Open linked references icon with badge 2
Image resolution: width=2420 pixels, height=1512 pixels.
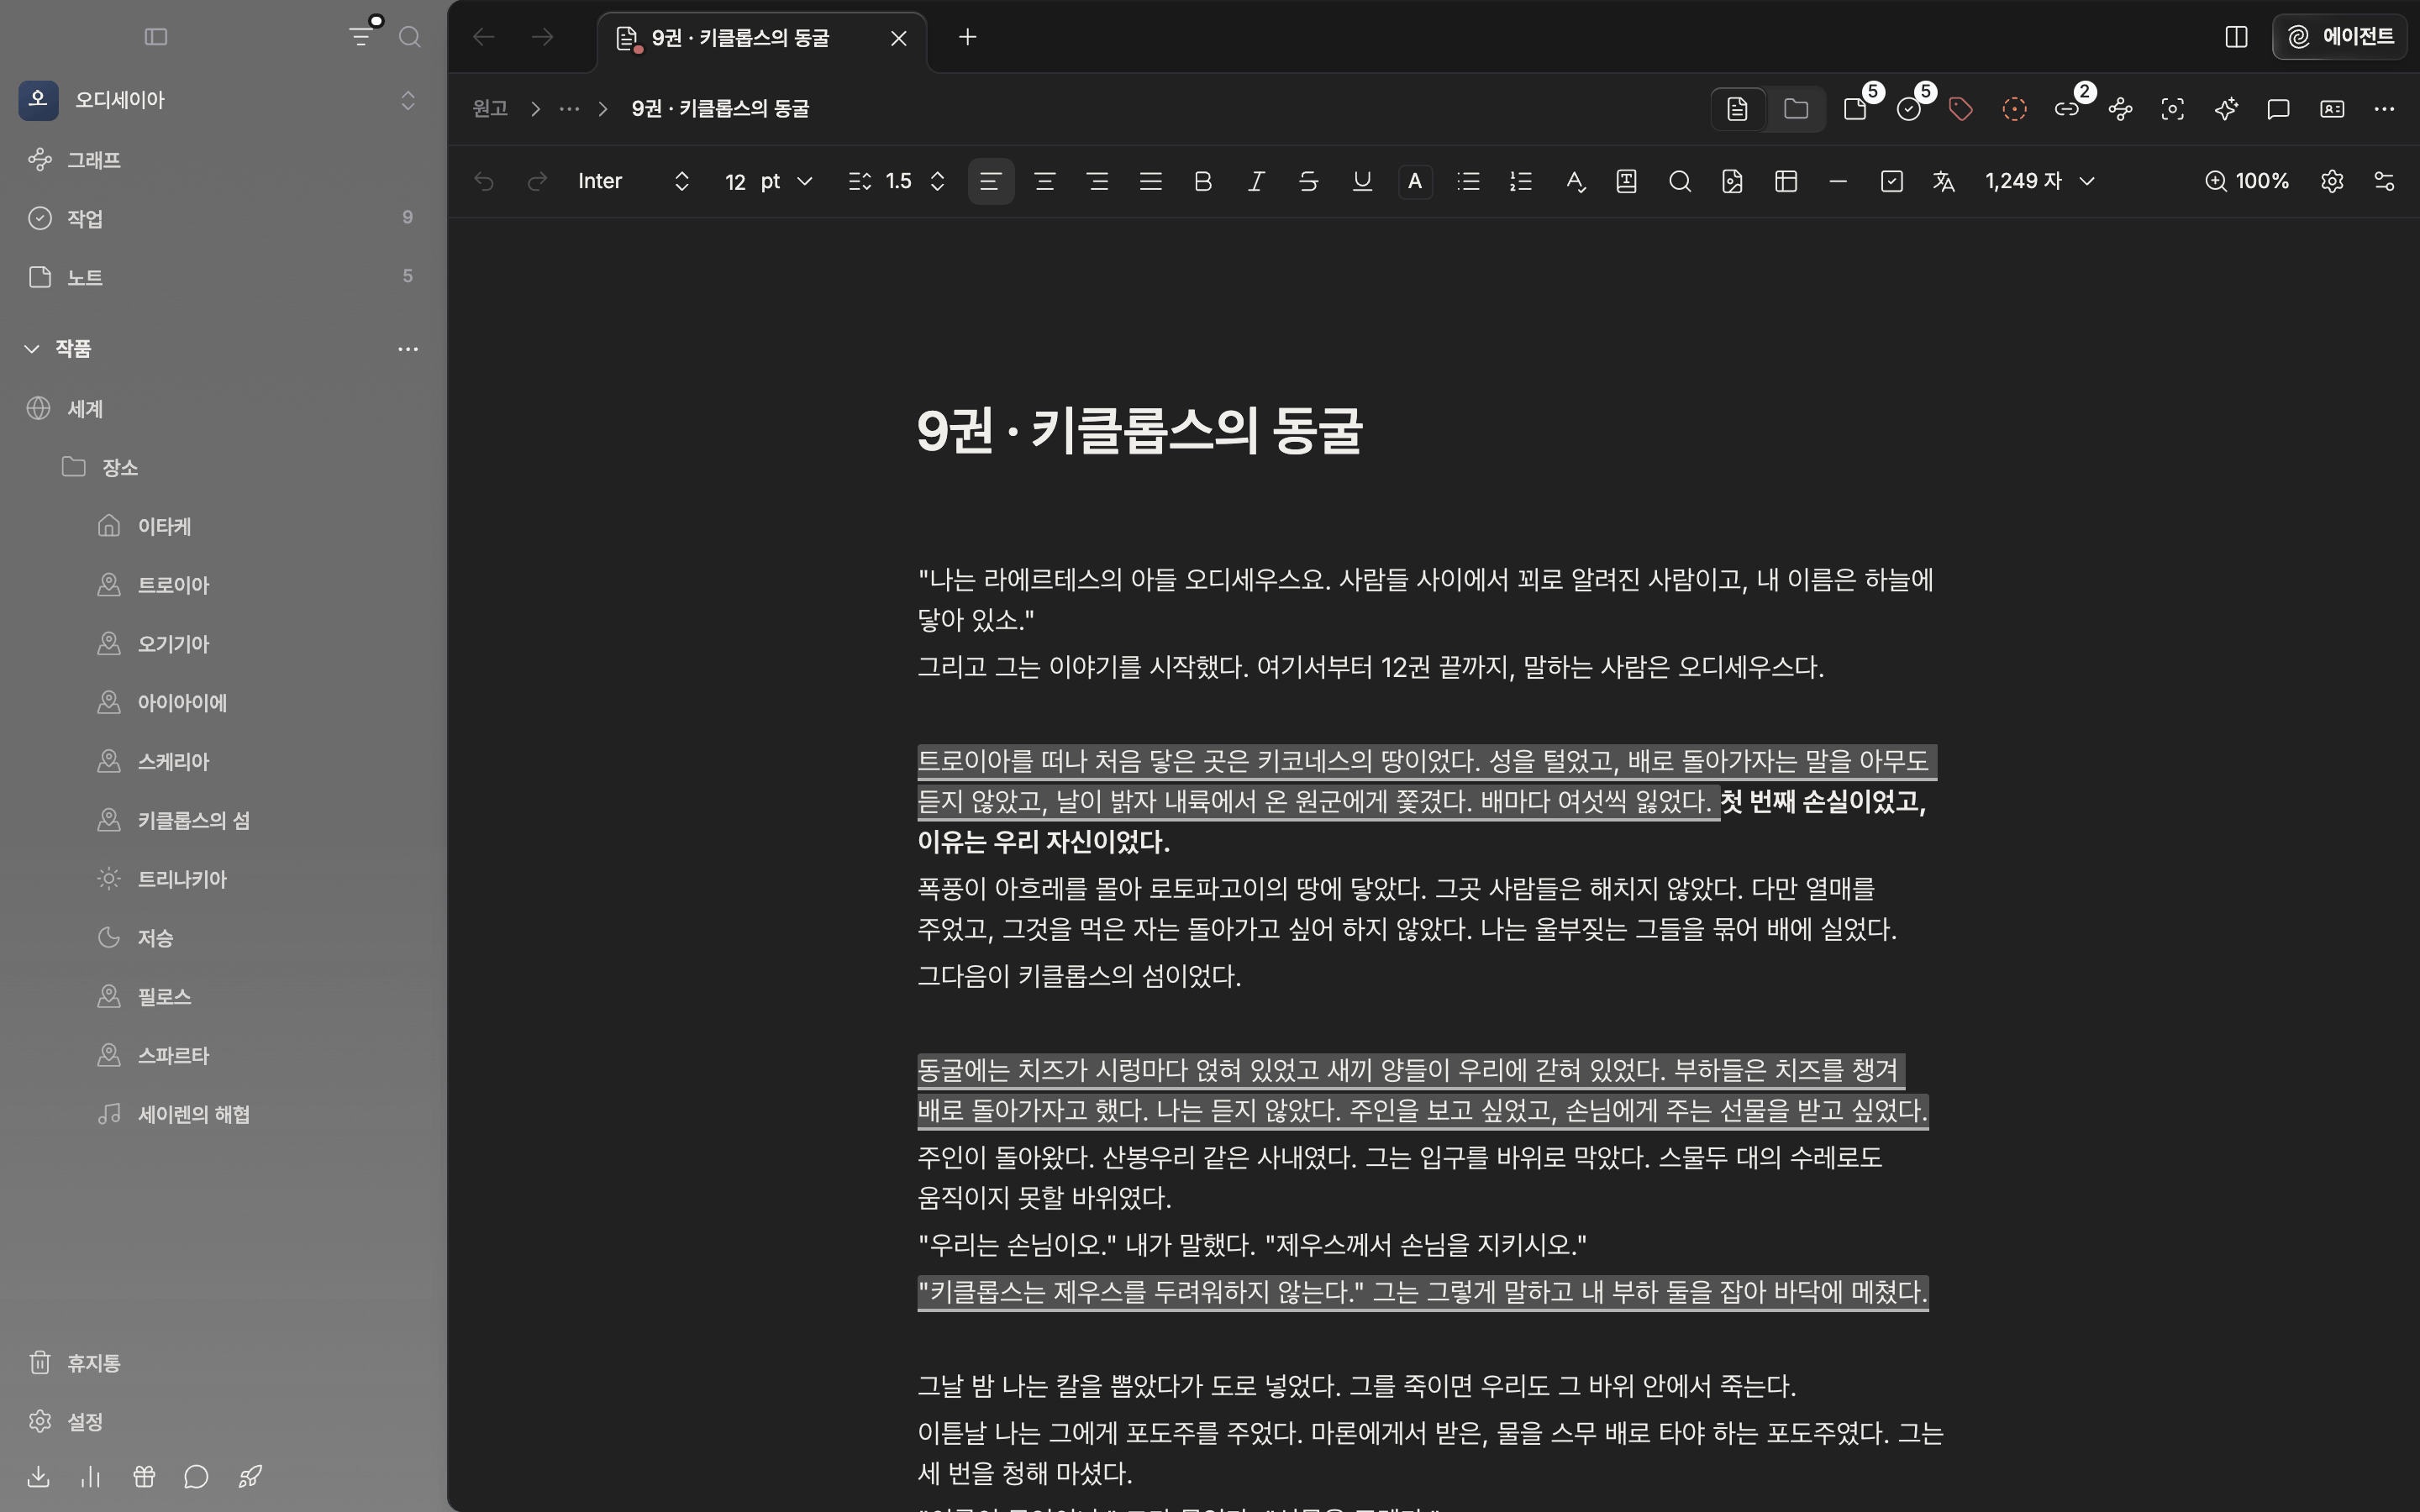click(x=2068, y=109)
